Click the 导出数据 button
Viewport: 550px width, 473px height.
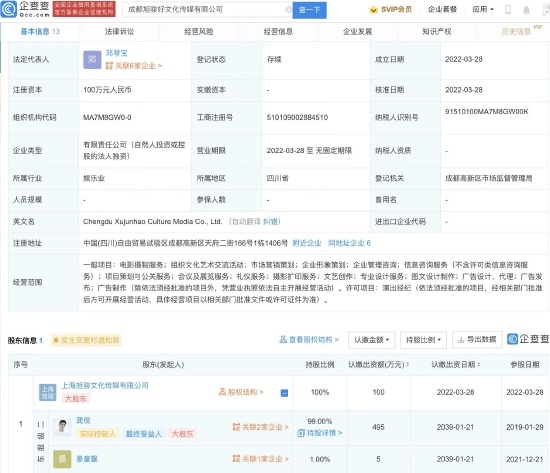pos(477,339)
